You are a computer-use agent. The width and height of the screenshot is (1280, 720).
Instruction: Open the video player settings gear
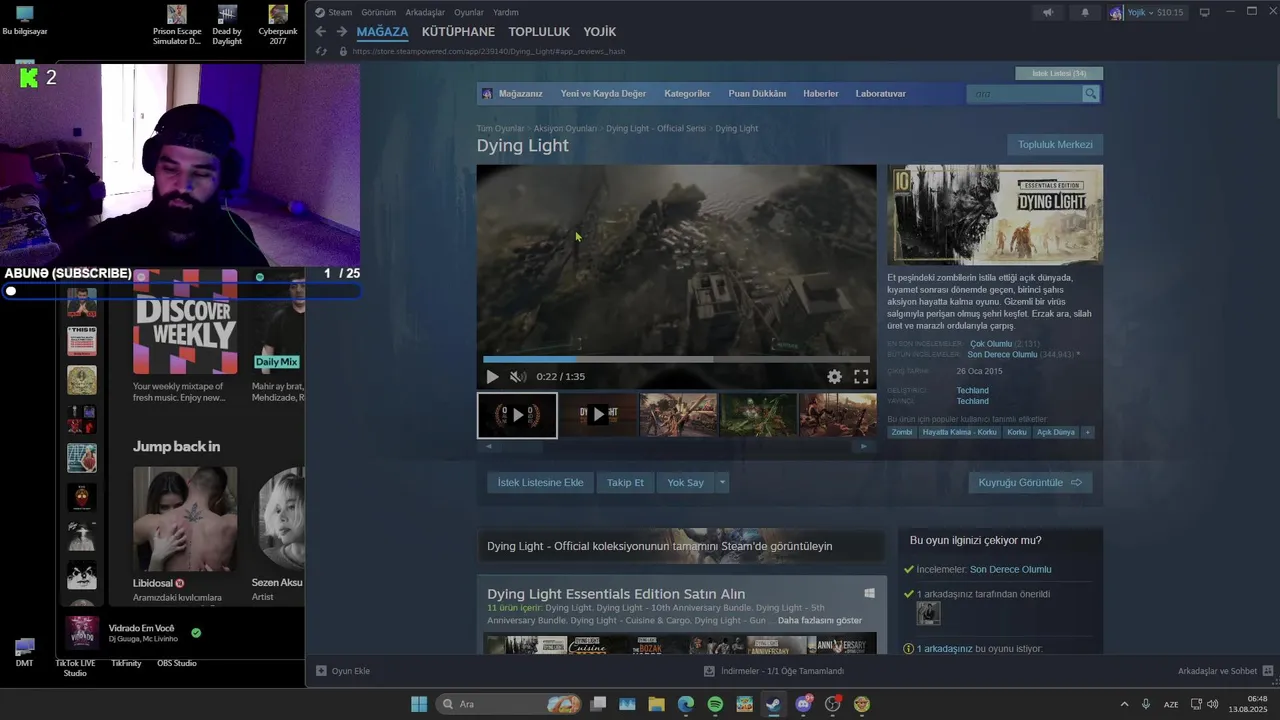point(834,377)
